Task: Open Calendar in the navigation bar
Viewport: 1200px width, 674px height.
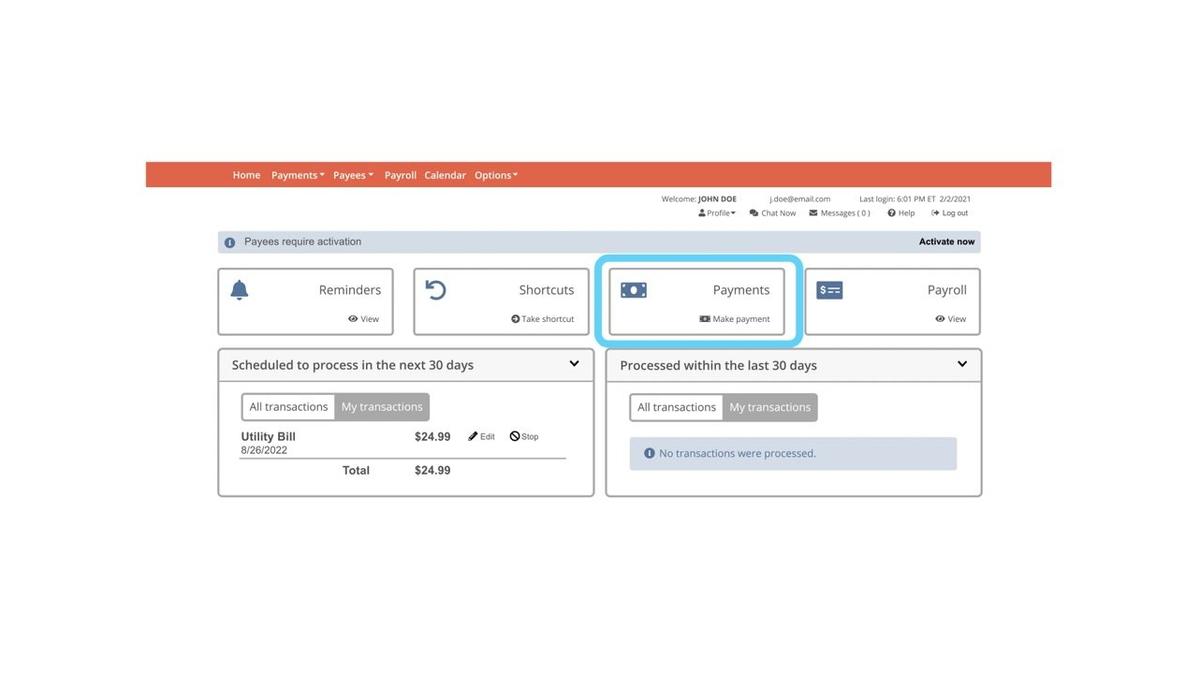Action: 445,175
